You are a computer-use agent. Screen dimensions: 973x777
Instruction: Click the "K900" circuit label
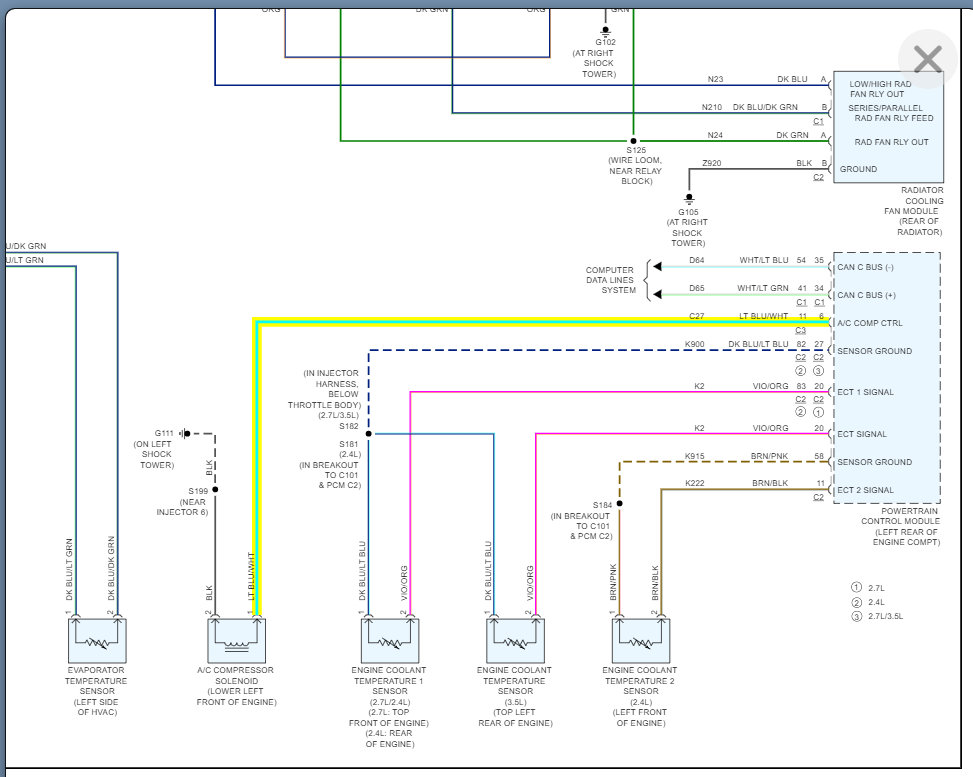(695, 344)
